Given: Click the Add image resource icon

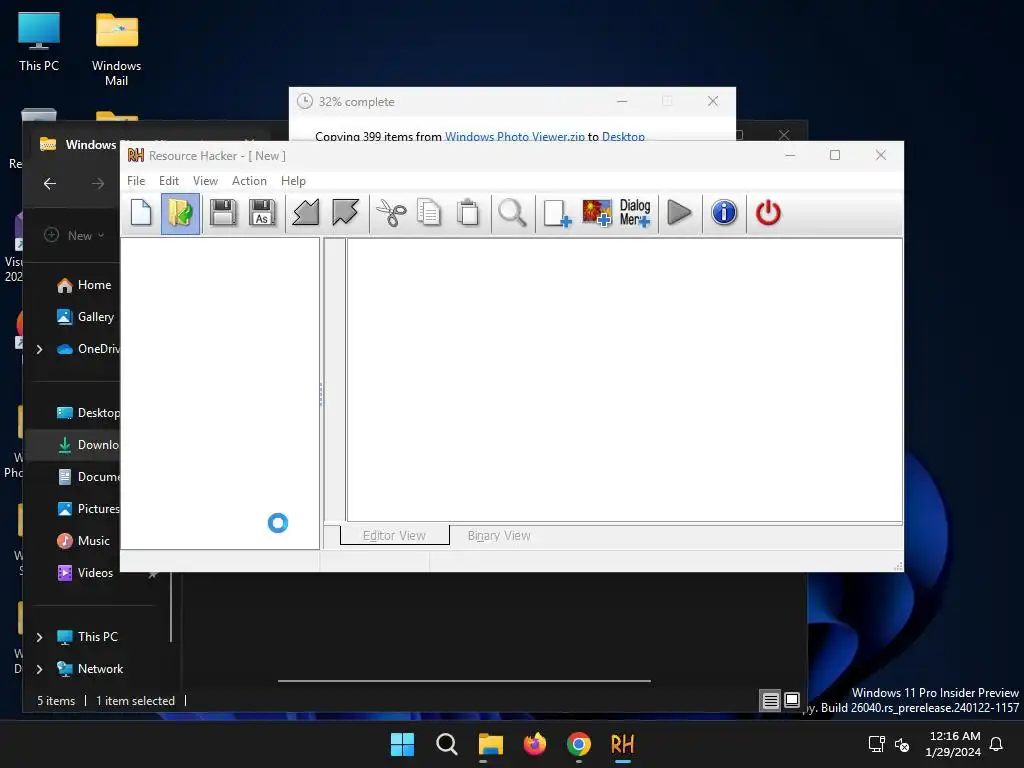Looking at the screenshot, I should pos(596,213).
